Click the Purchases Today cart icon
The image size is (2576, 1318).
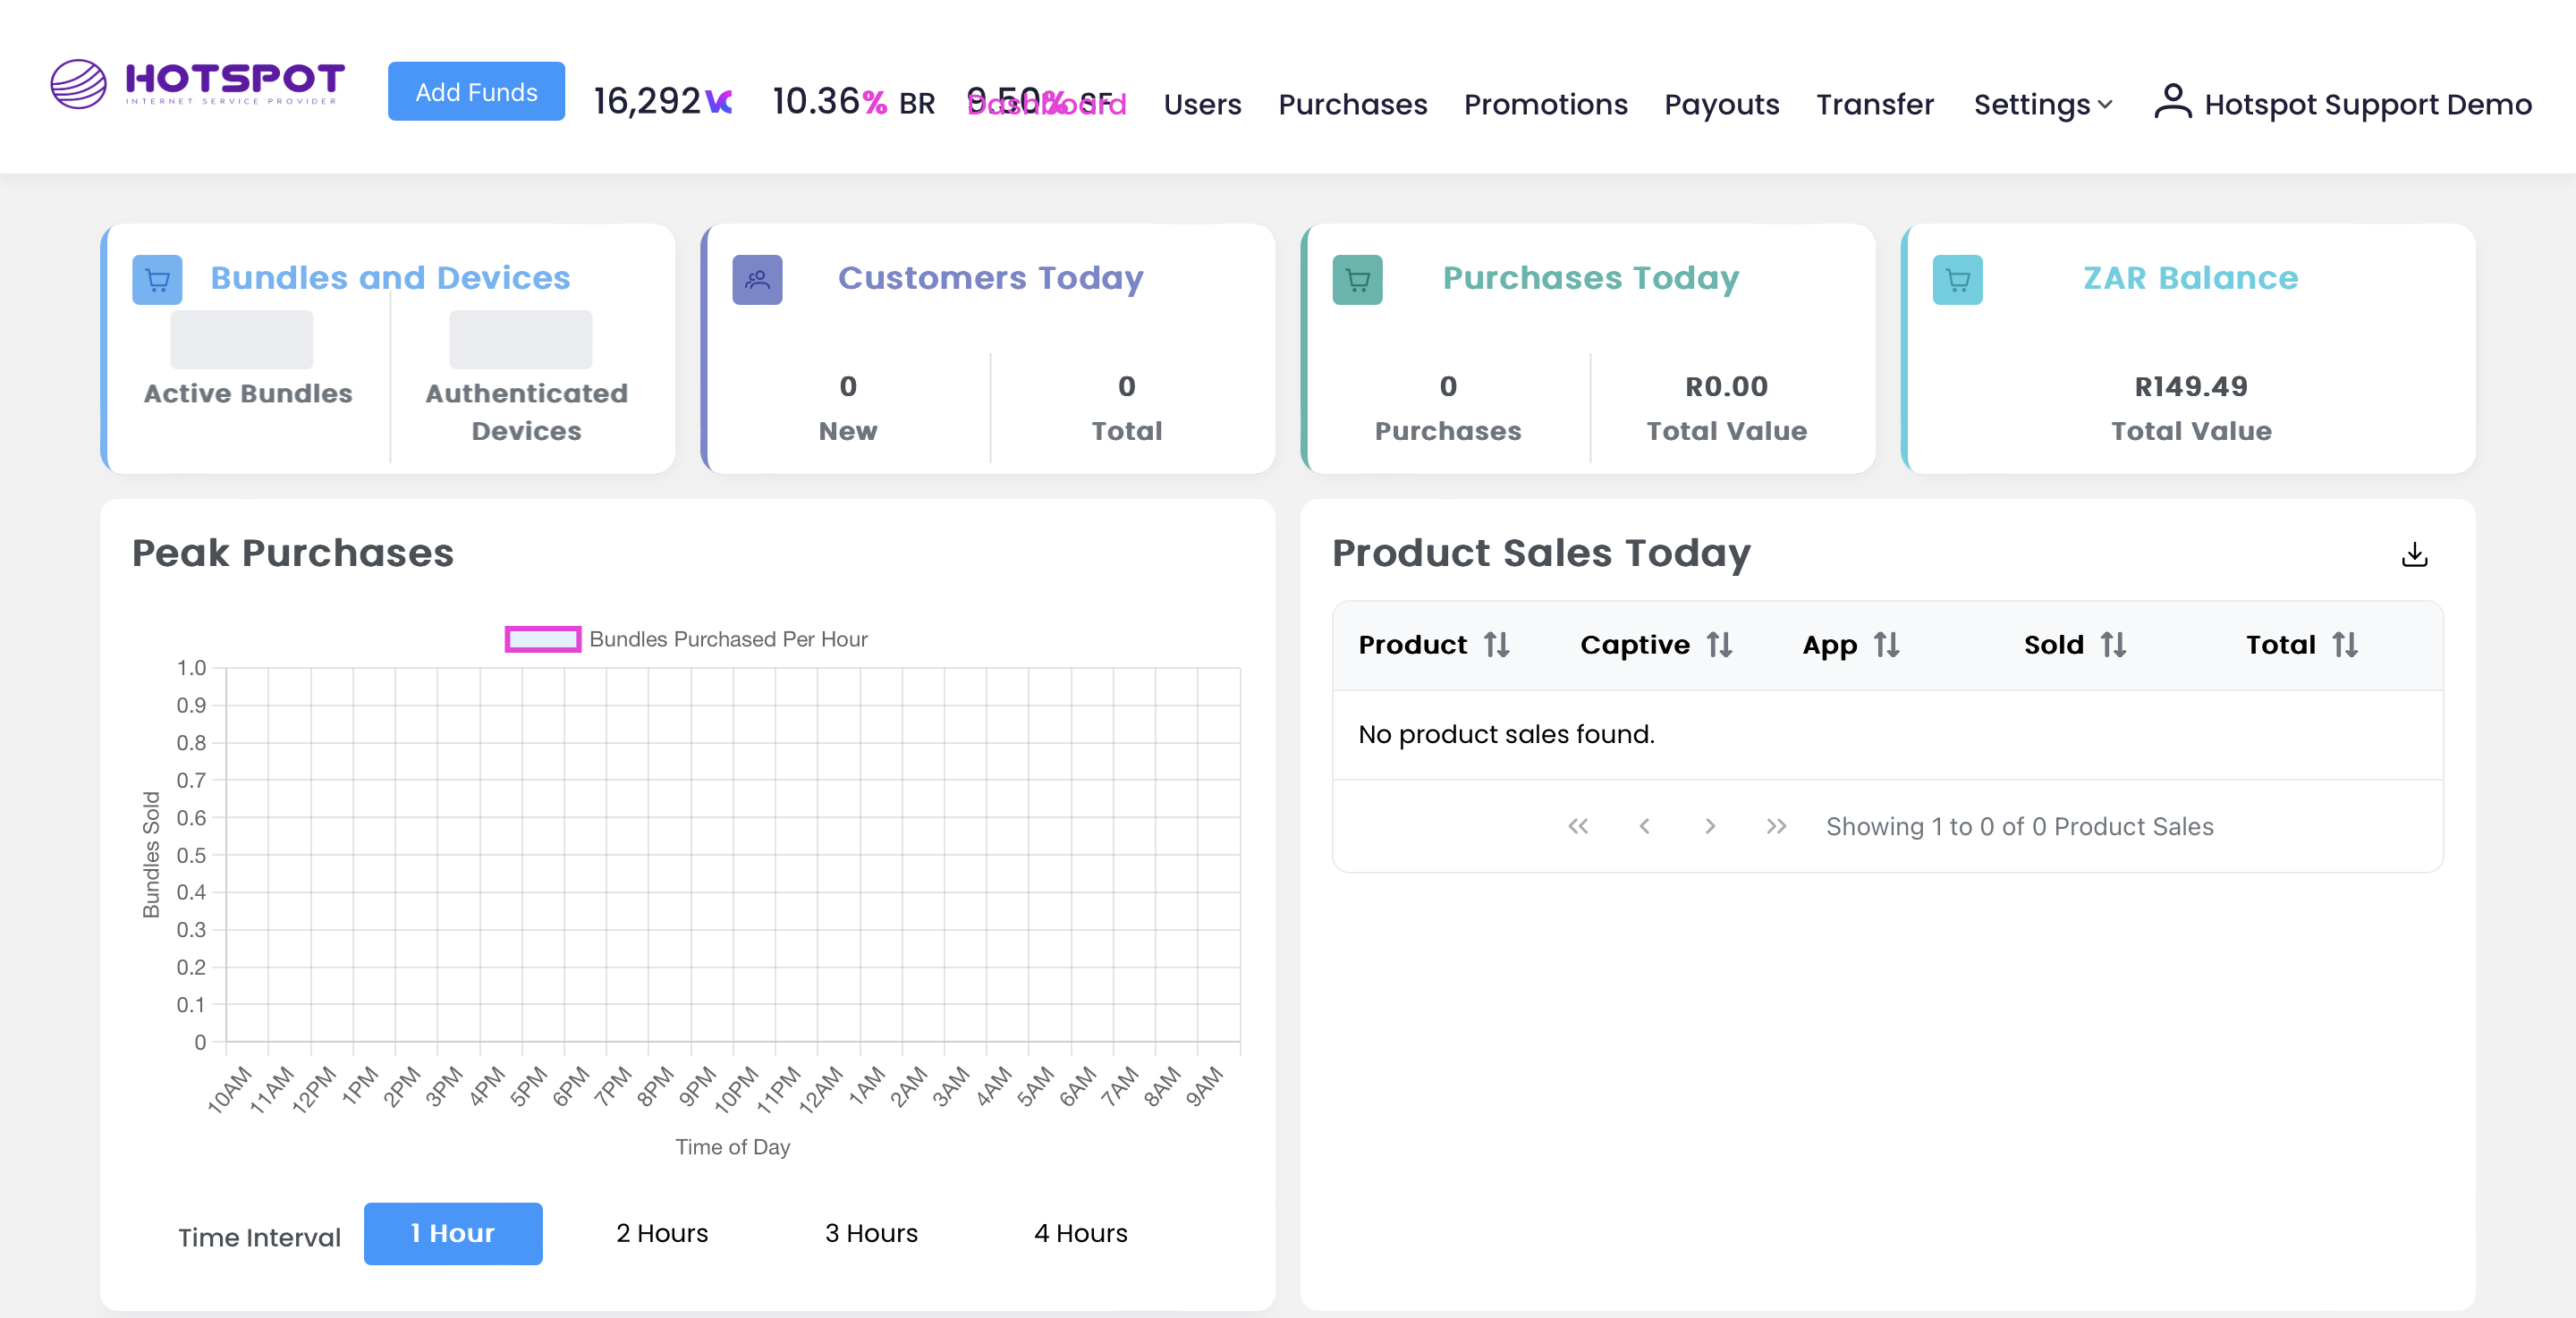pyautogui.click(x=1357, y=280)
